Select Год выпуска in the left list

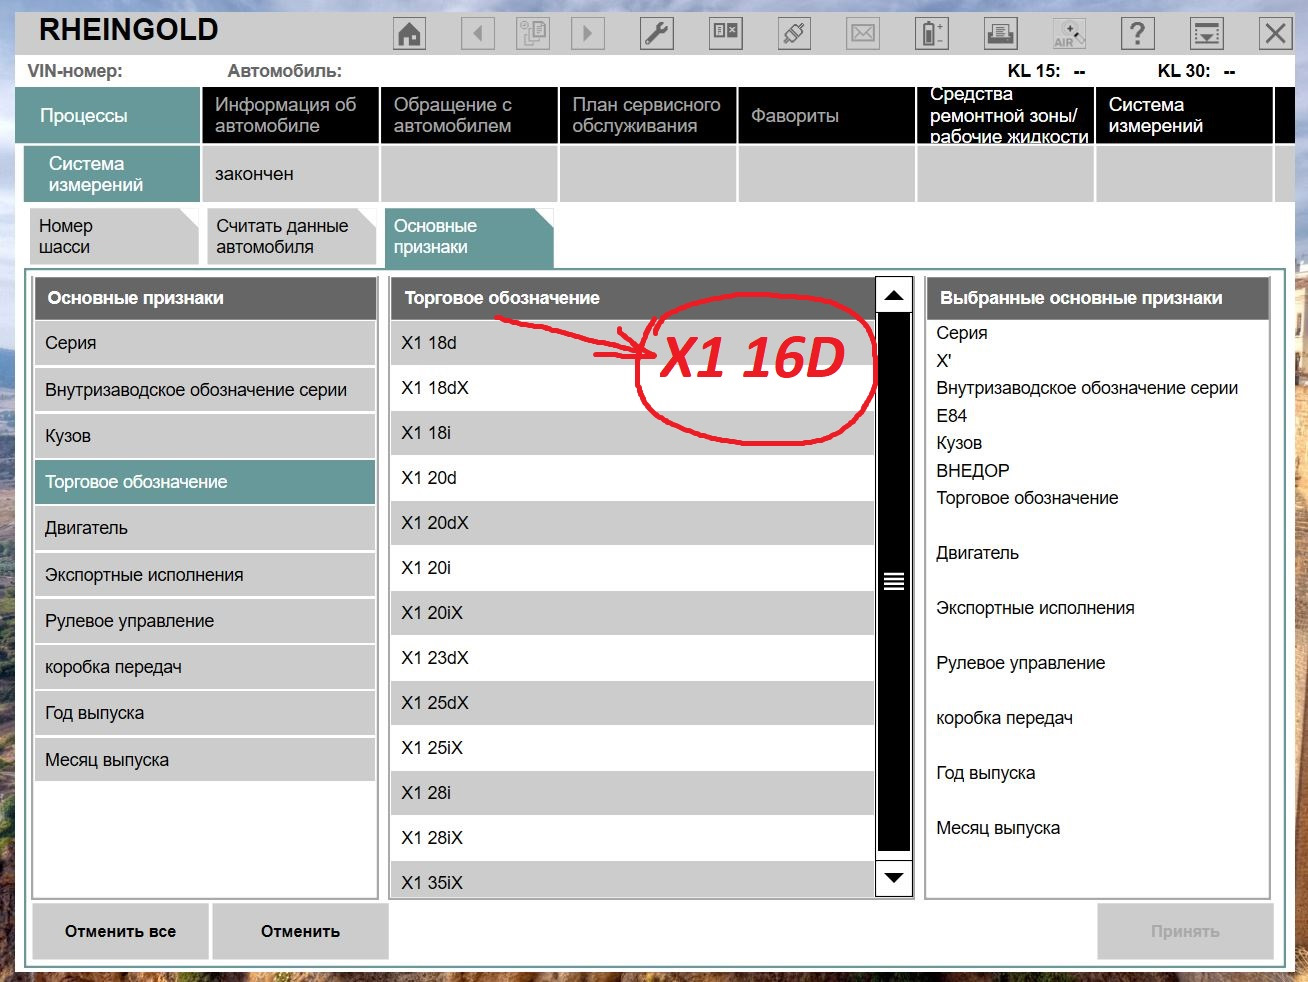tap(205, 713)
